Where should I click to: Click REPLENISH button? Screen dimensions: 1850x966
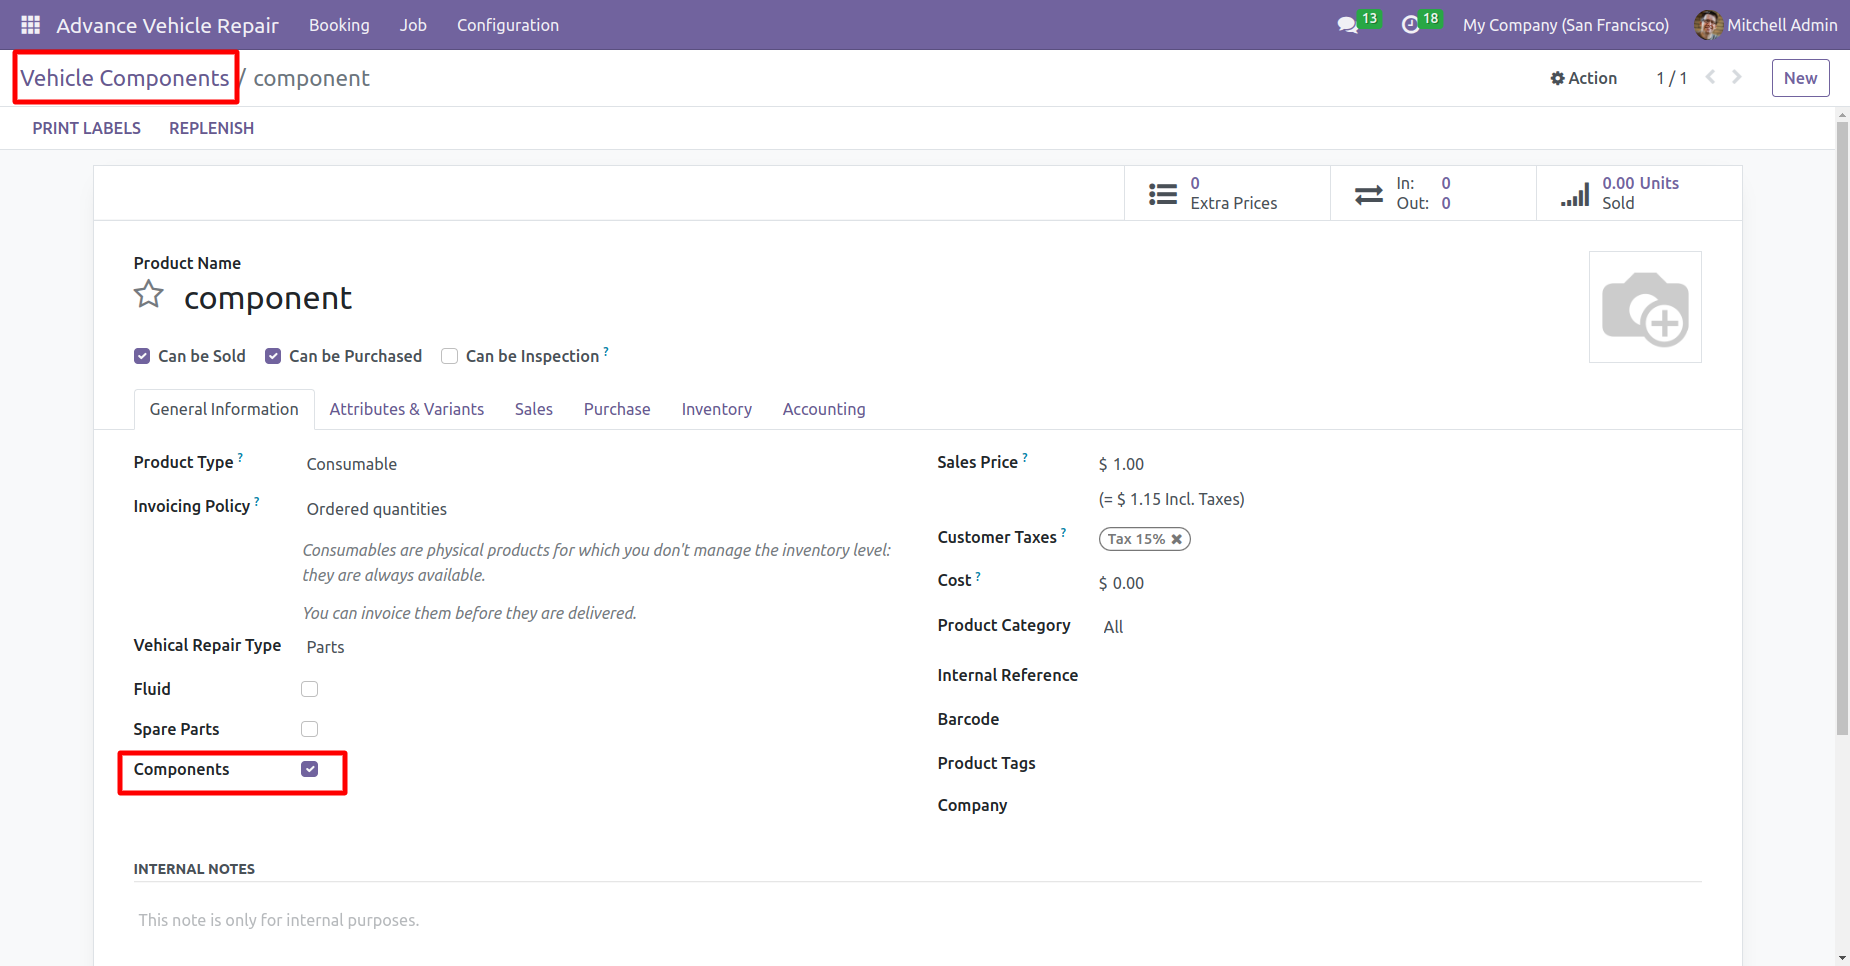pos(211,128)
